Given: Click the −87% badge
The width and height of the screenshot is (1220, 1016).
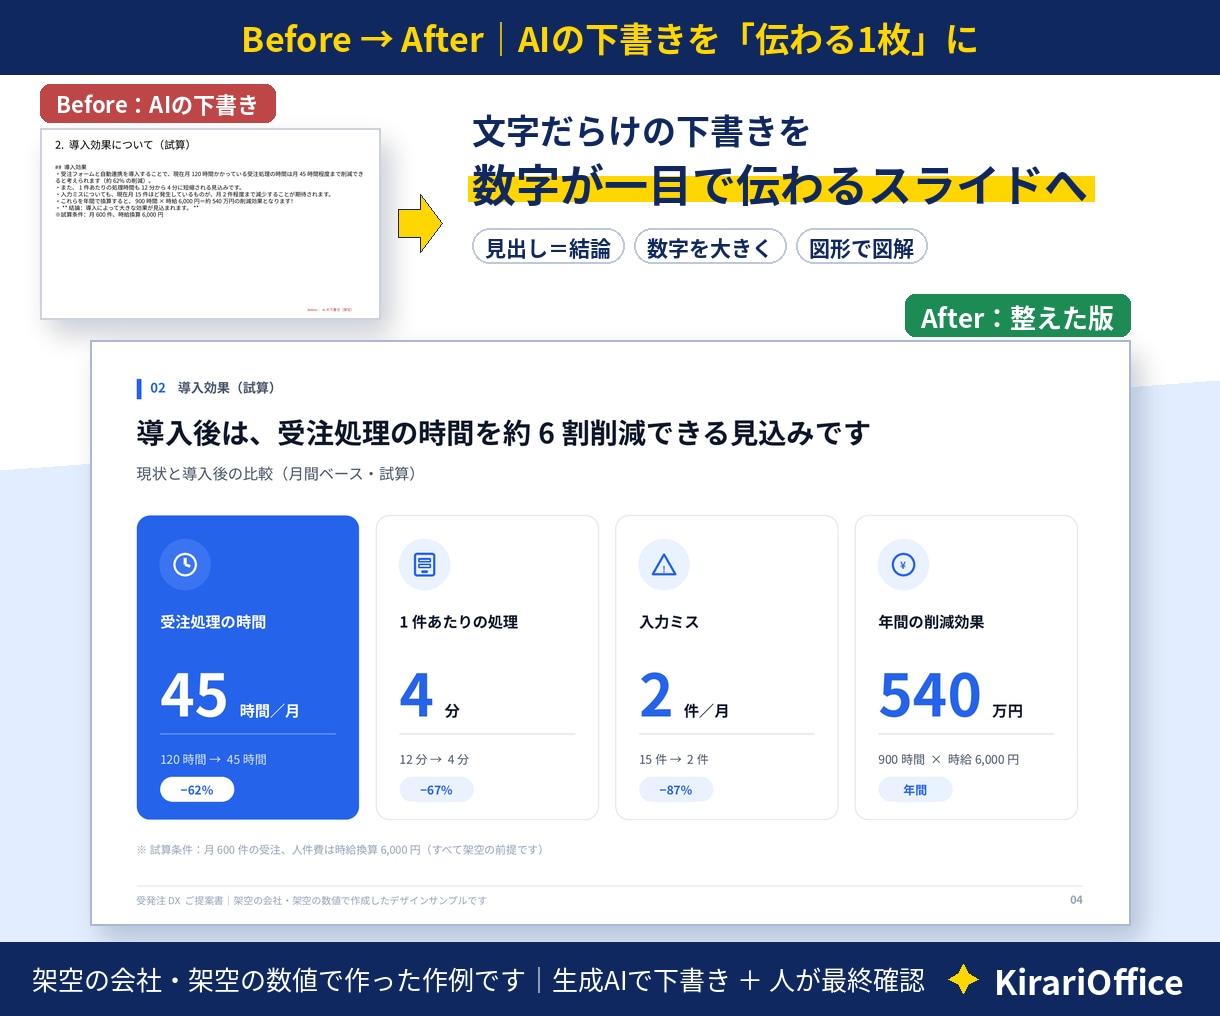Looking at the screenshot, I should (676, 790).
